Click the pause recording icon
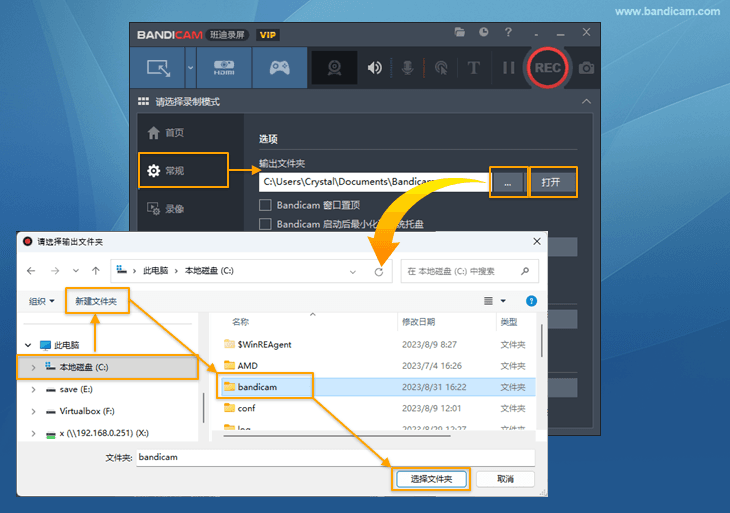The width and height of the screenshot is (730, 513). click(508, 68)
